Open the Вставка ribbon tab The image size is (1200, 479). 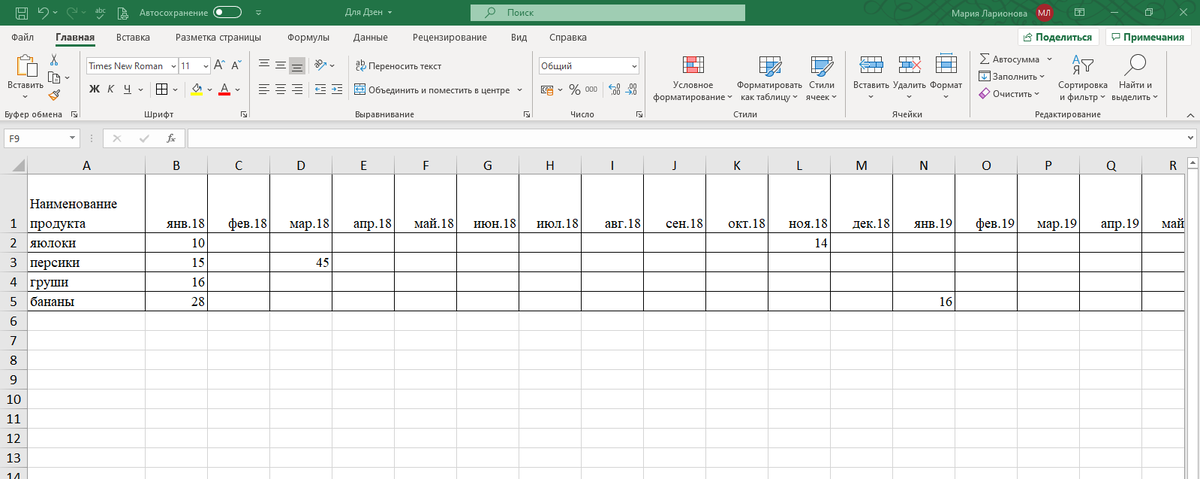[133, 37]
